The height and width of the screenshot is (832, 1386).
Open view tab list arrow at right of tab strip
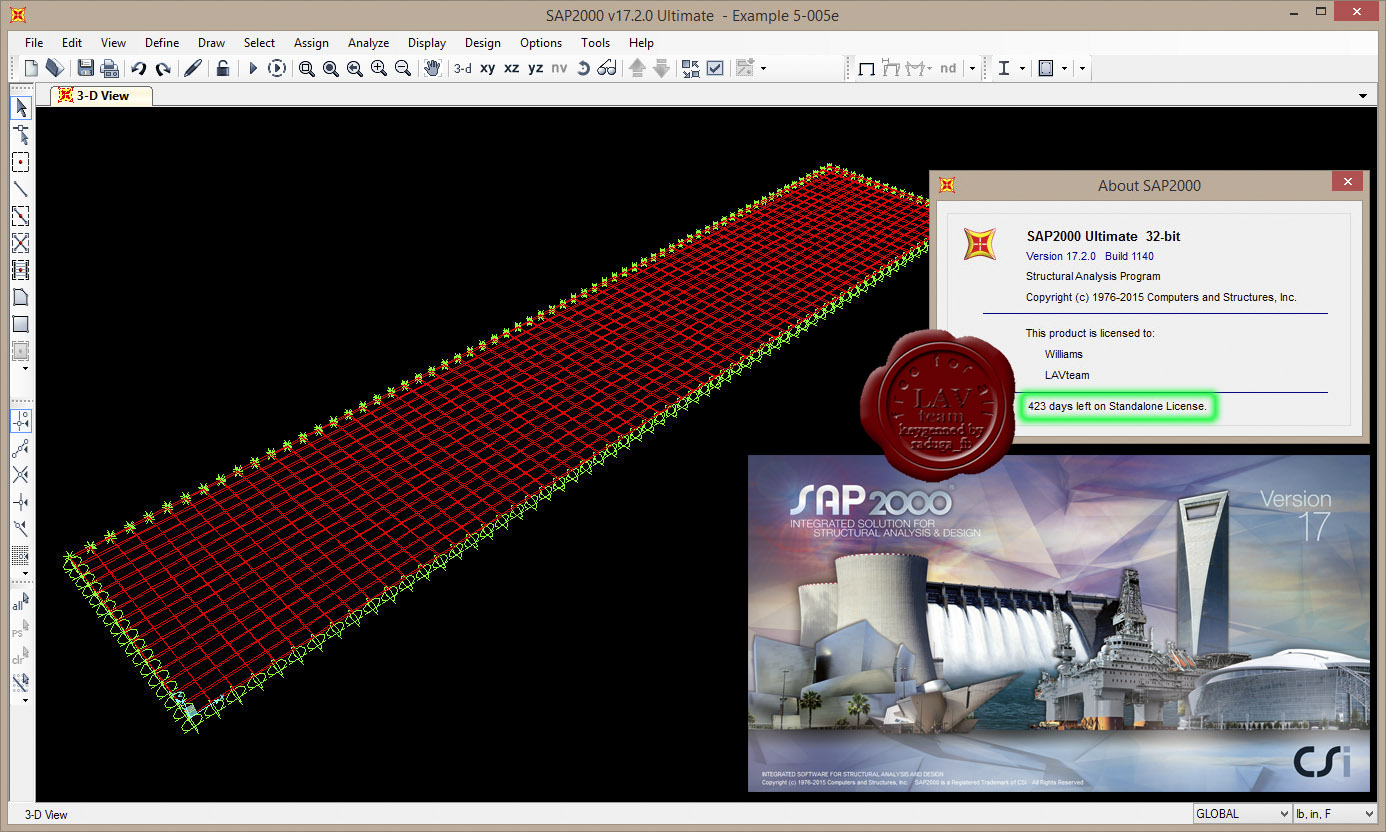click(x=1363, y=96)
